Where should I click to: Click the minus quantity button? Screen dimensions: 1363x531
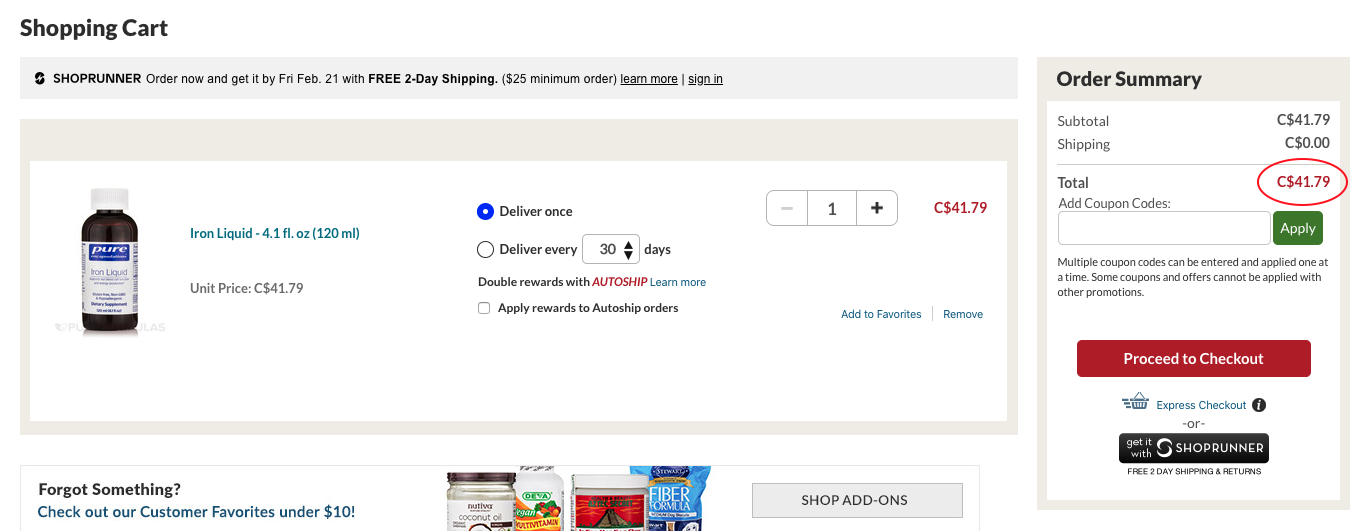tap(787, 208)
